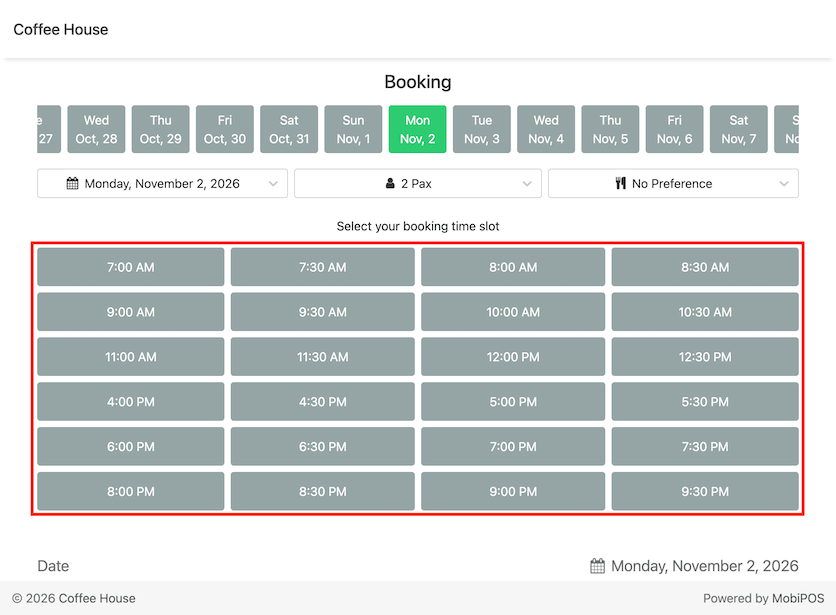Reserve the 11:00 AM slot
836x615 pixels.
(x=131, y=357)
